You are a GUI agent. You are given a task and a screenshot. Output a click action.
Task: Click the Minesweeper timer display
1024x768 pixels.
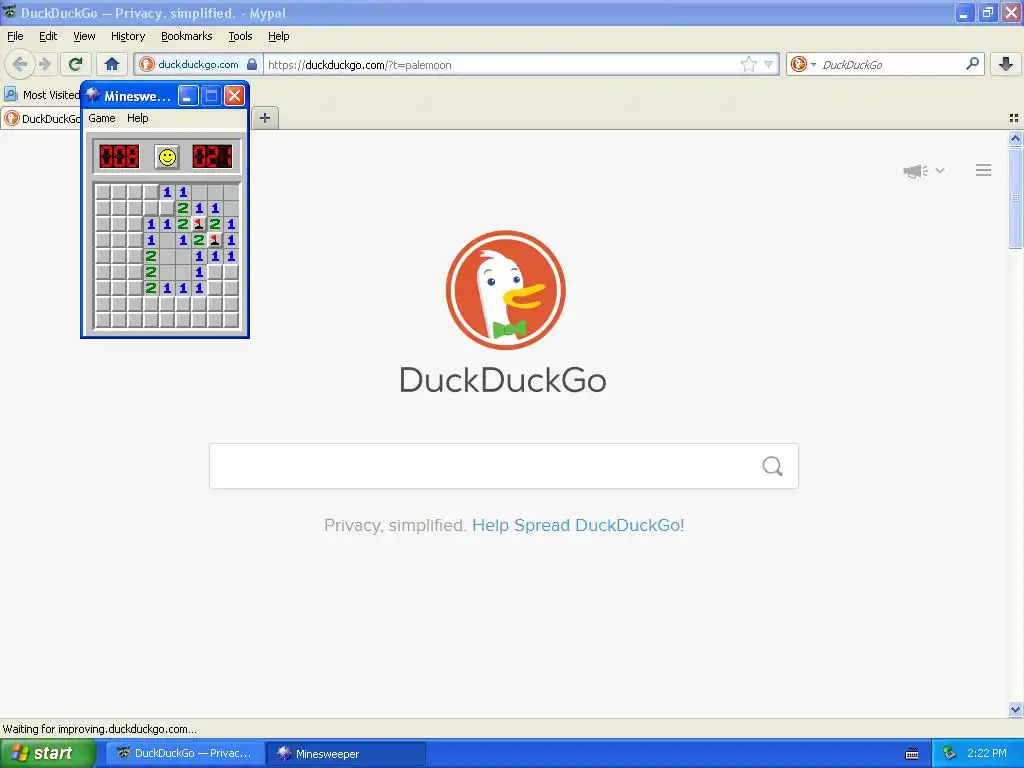(212, 157)
